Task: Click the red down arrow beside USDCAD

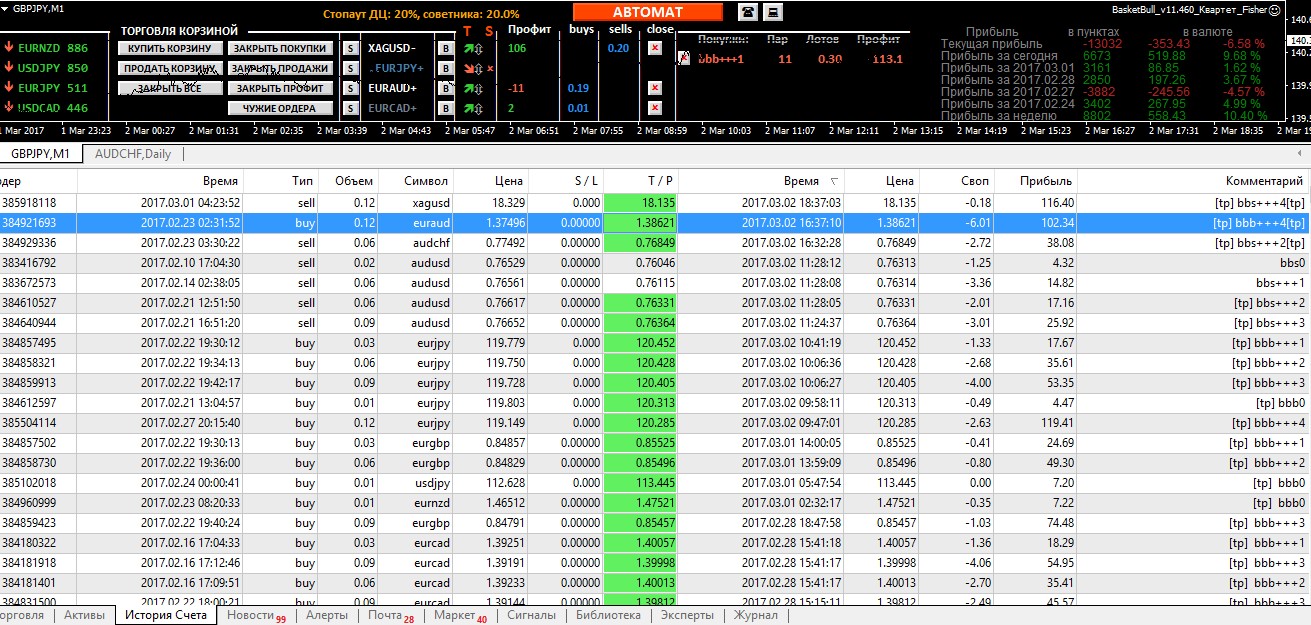Action: tap(9, 108)
